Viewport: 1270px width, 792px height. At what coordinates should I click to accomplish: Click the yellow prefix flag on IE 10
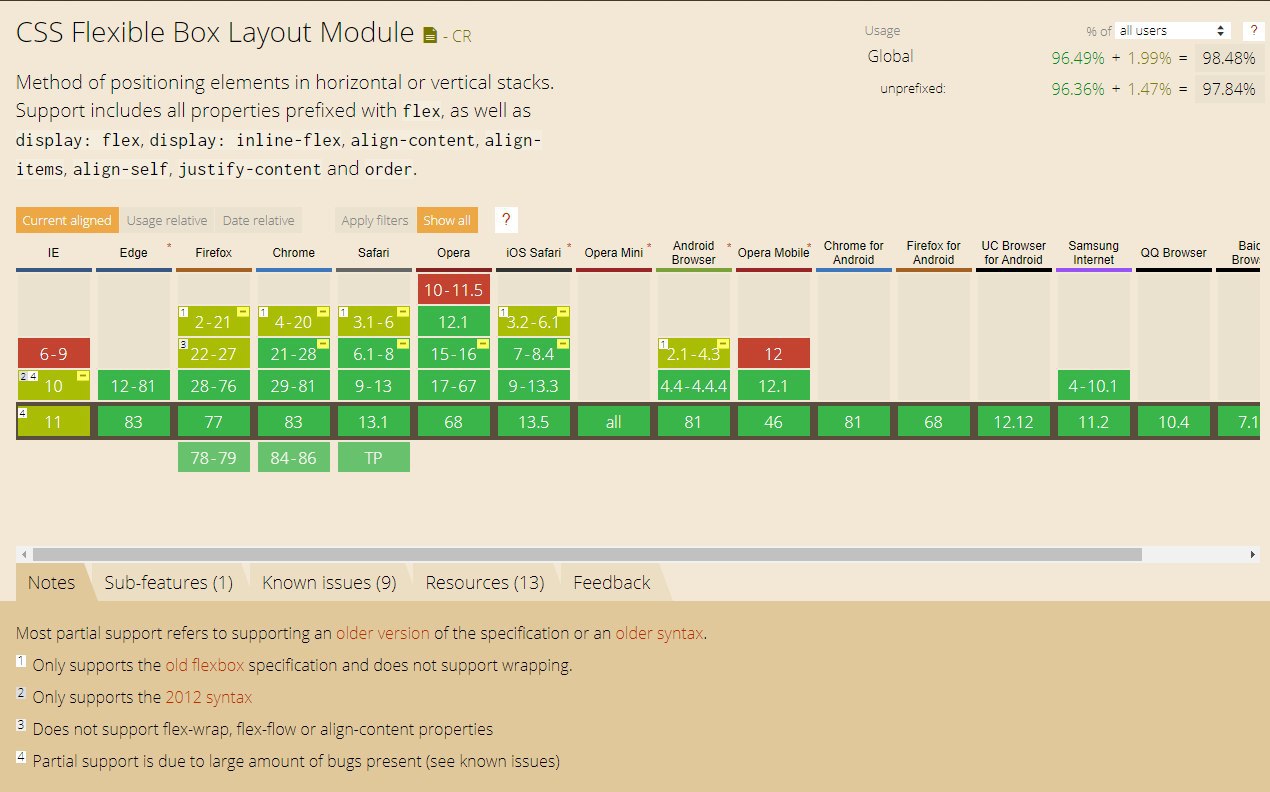[x=83, y=376]
